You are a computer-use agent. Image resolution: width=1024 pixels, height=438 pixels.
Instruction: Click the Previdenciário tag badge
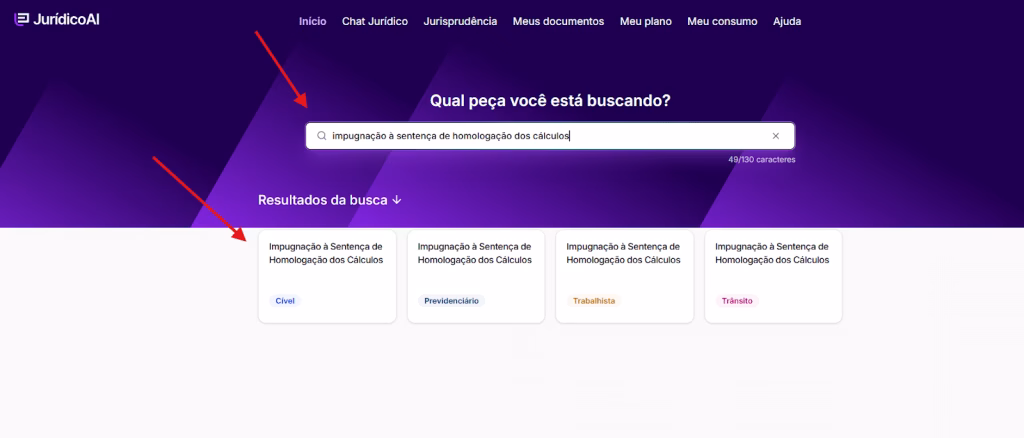[x=451, y=301]
